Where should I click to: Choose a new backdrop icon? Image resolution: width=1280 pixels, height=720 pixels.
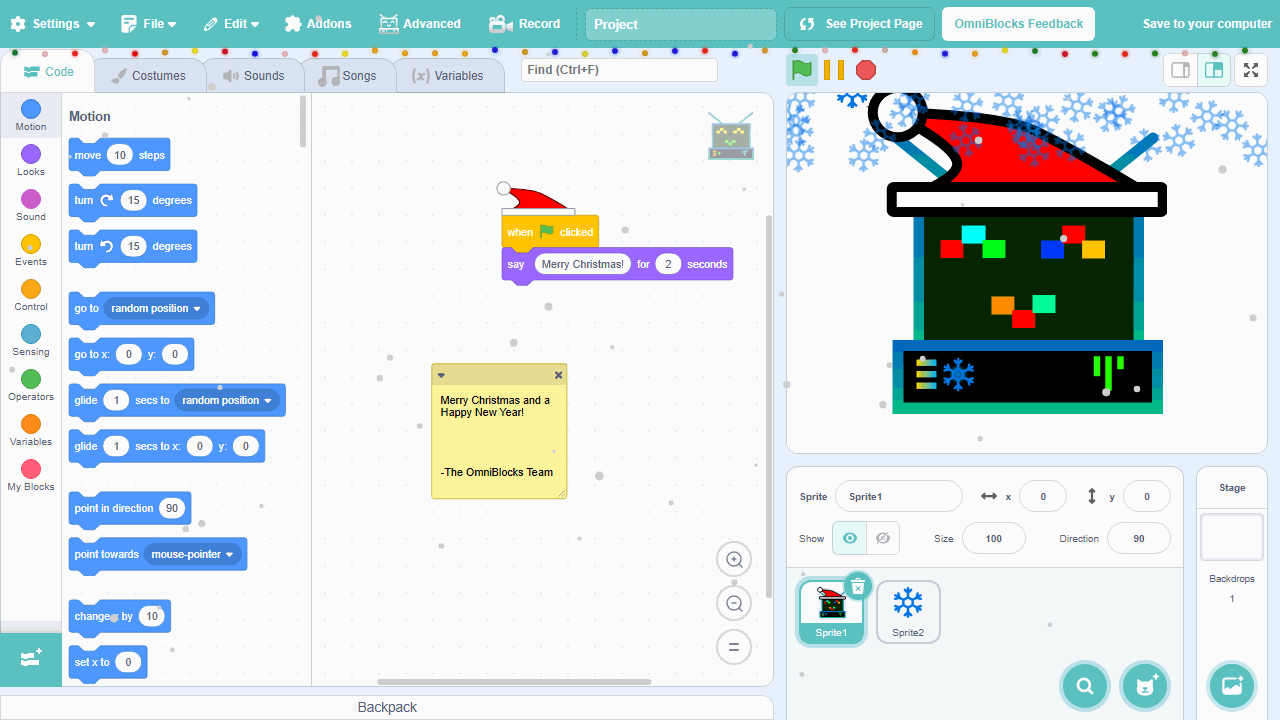(x=1232, y=686)
